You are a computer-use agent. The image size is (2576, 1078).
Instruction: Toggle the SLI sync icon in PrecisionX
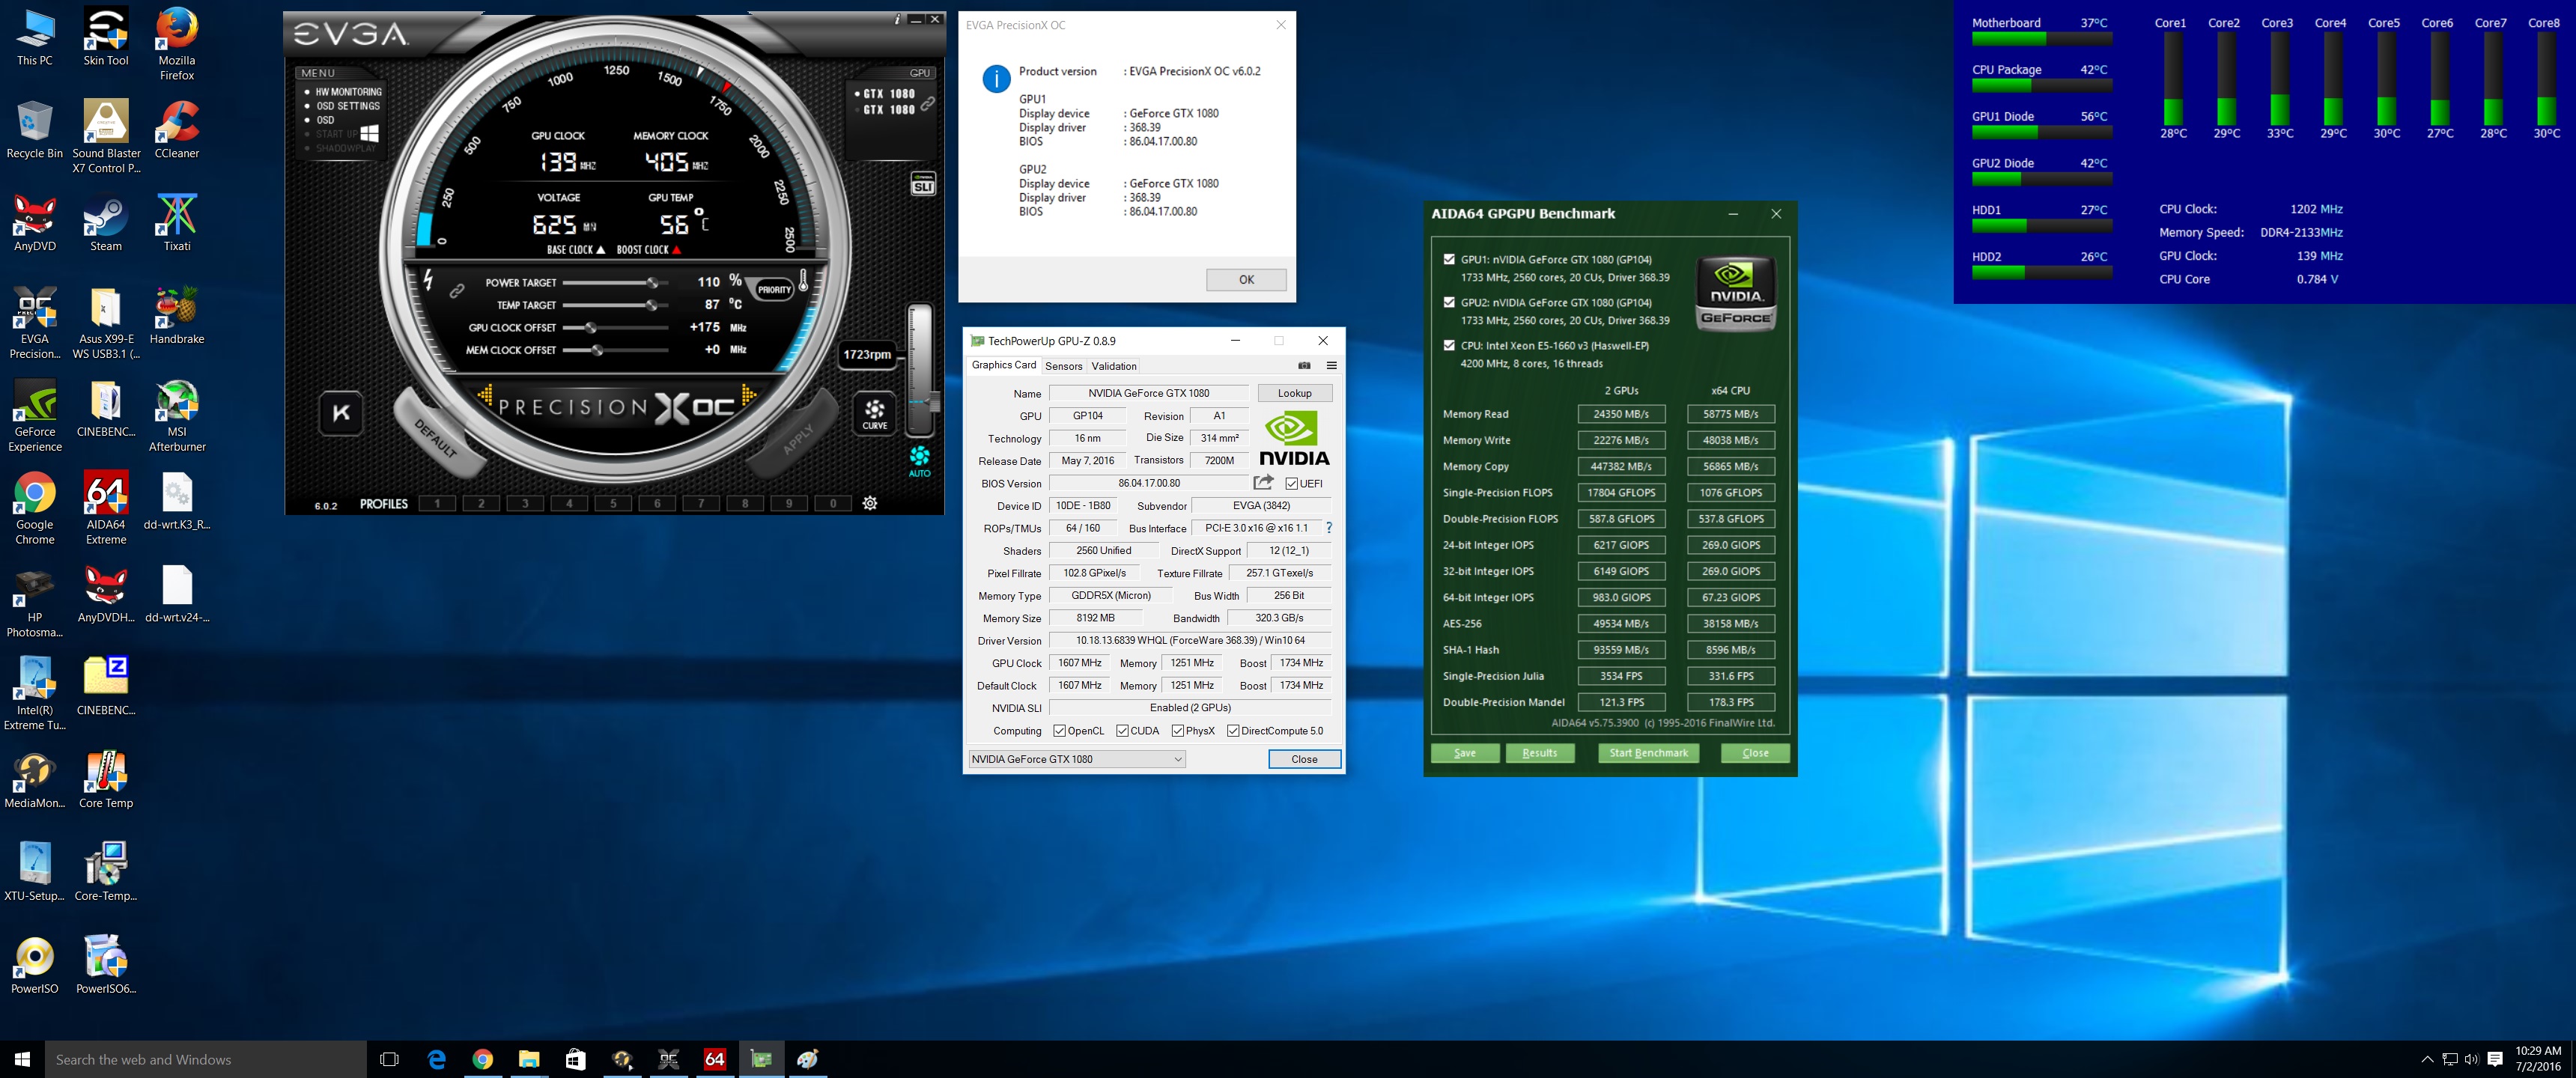coord(922,184)
